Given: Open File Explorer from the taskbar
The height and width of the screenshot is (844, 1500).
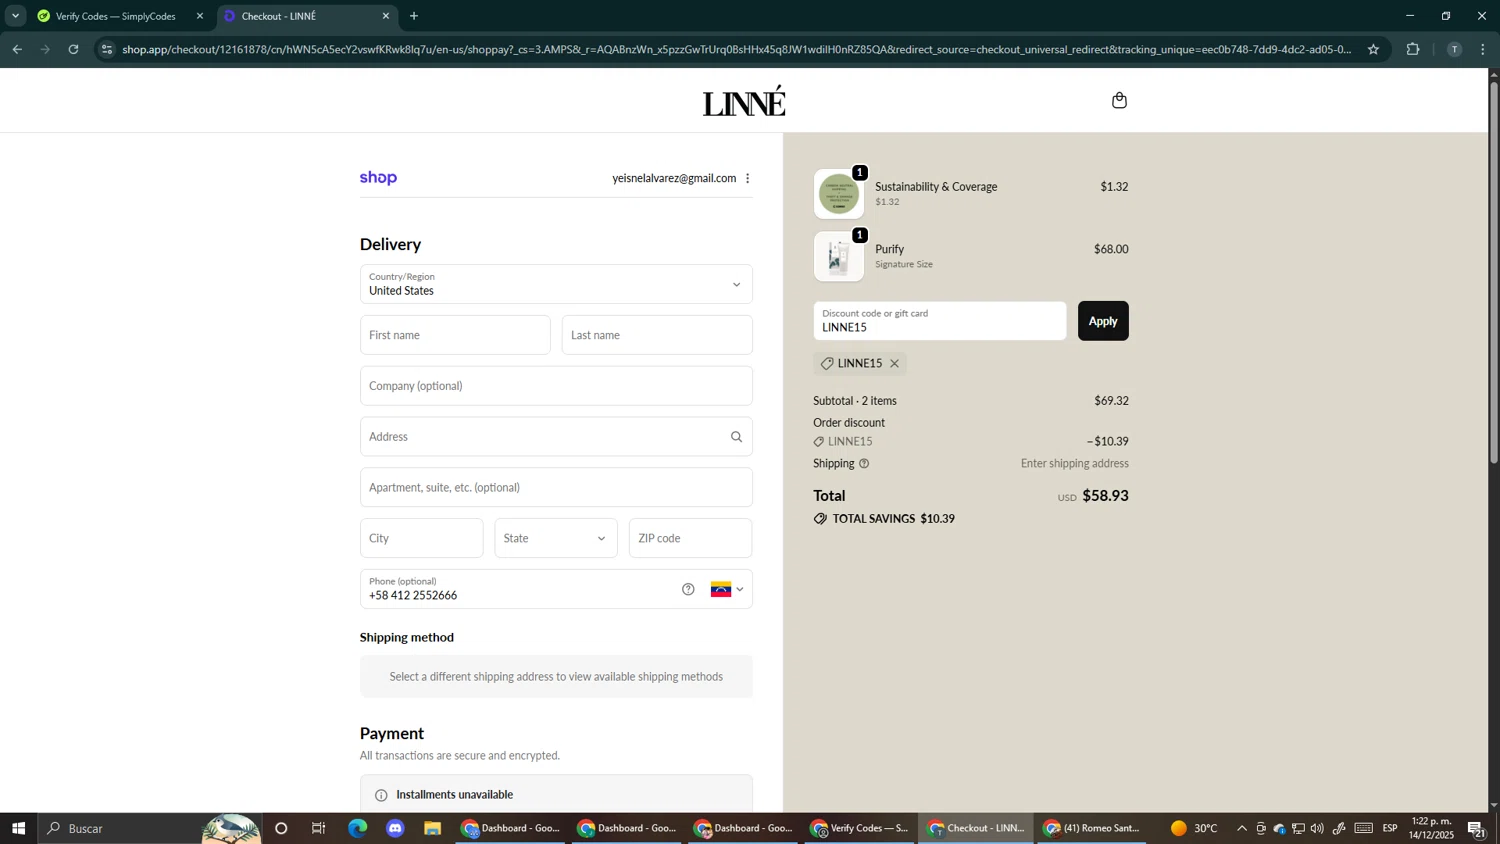Looking at the screenshot, I should pyautogui.click(x=433, y=828).
